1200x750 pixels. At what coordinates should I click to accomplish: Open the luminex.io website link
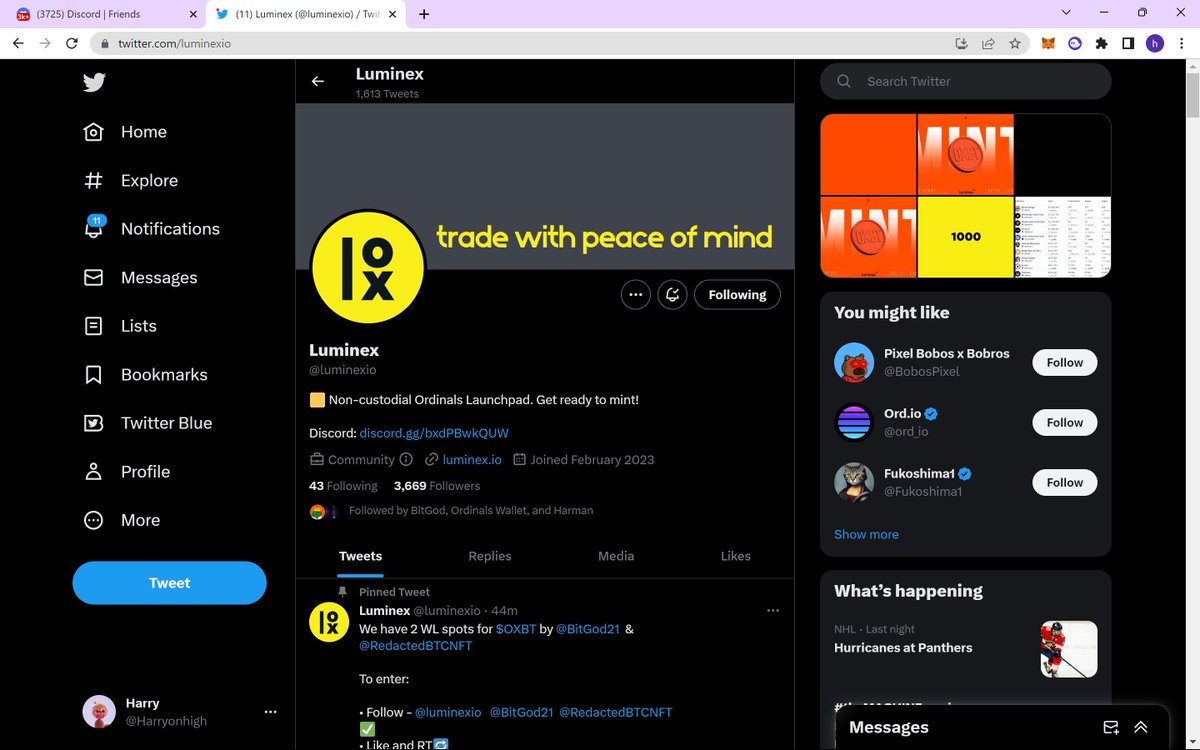point(472,460)
